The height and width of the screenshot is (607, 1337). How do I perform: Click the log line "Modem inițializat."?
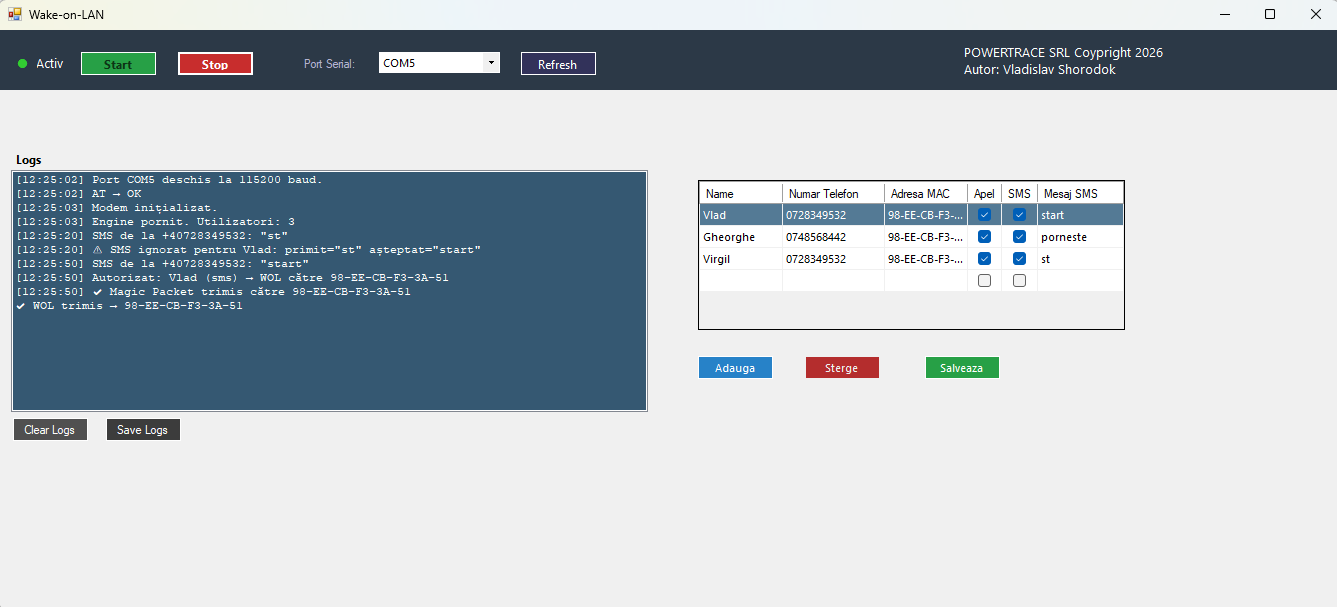click(116, 208)
